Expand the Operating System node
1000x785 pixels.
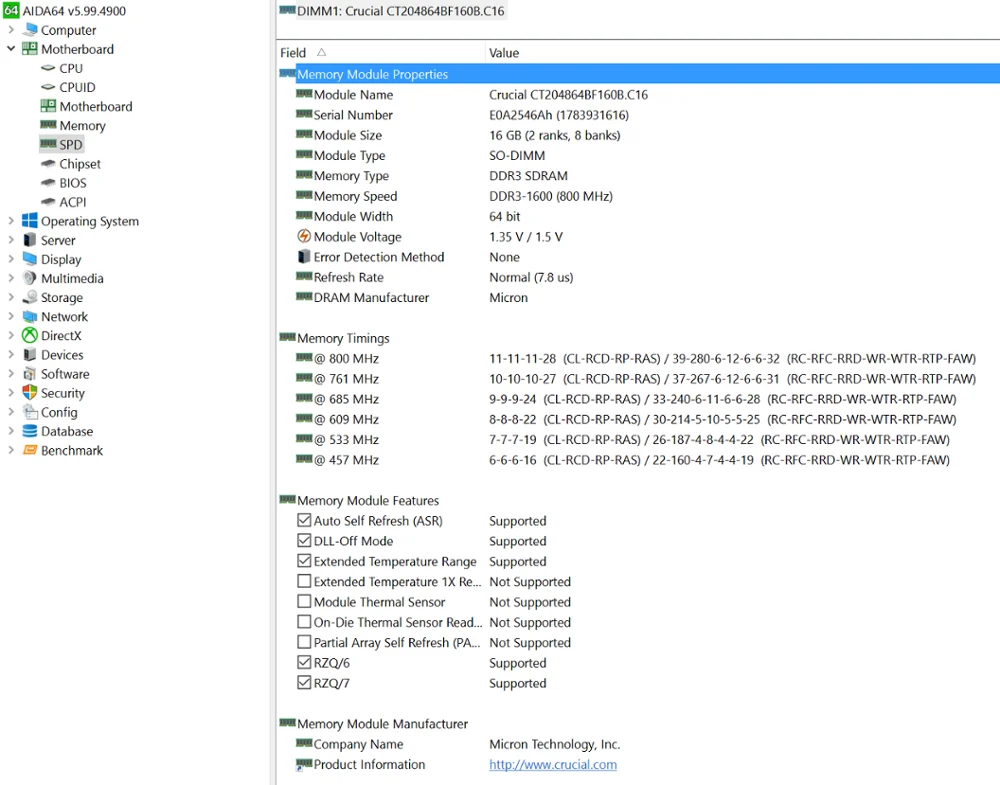pos(11,221)
